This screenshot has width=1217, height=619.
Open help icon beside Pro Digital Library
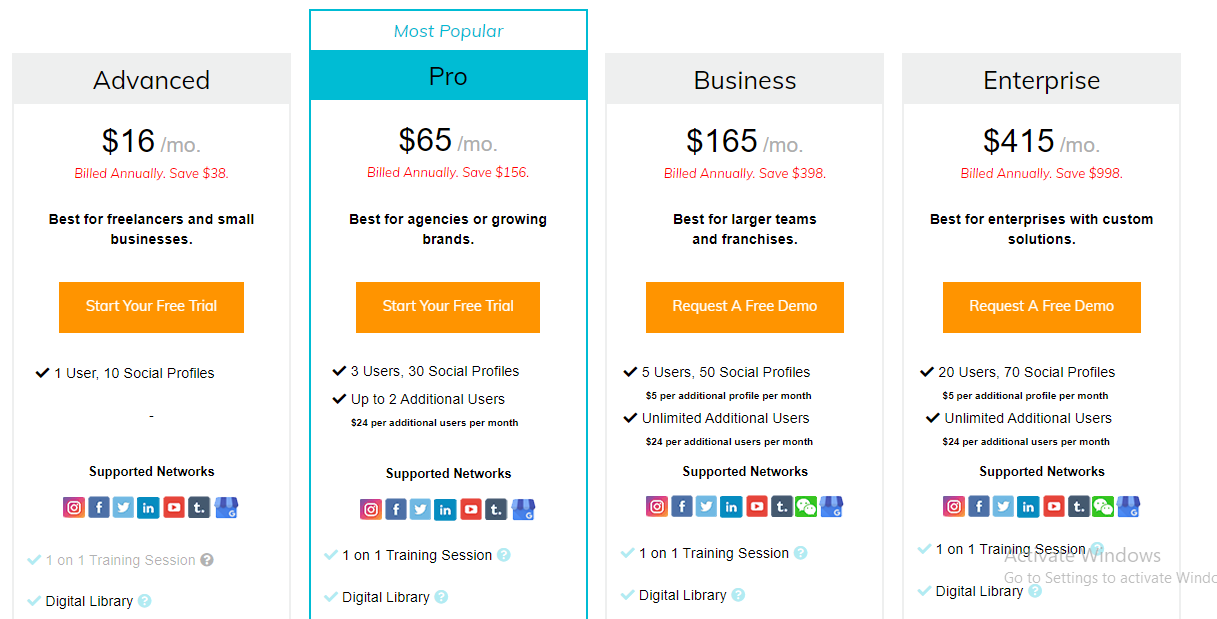click(x=441, y=597)
